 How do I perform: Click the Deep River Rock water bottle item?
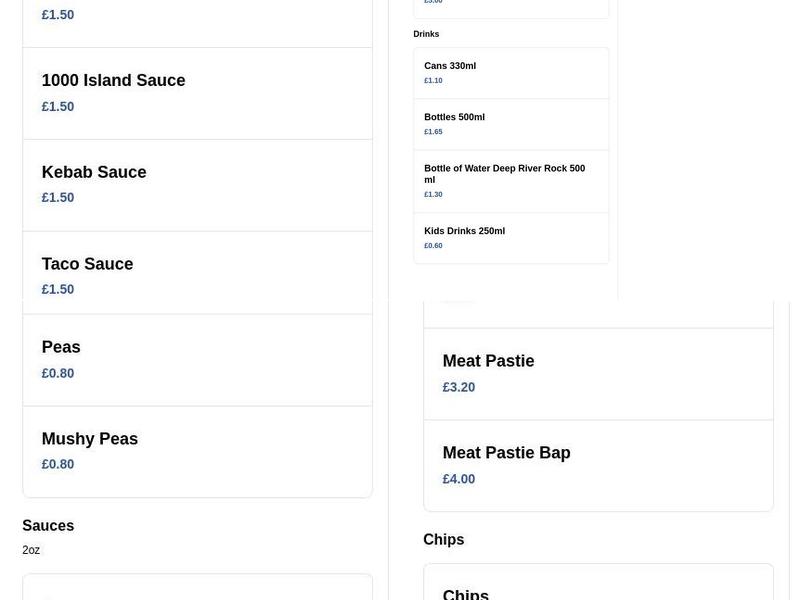[504, 174]
